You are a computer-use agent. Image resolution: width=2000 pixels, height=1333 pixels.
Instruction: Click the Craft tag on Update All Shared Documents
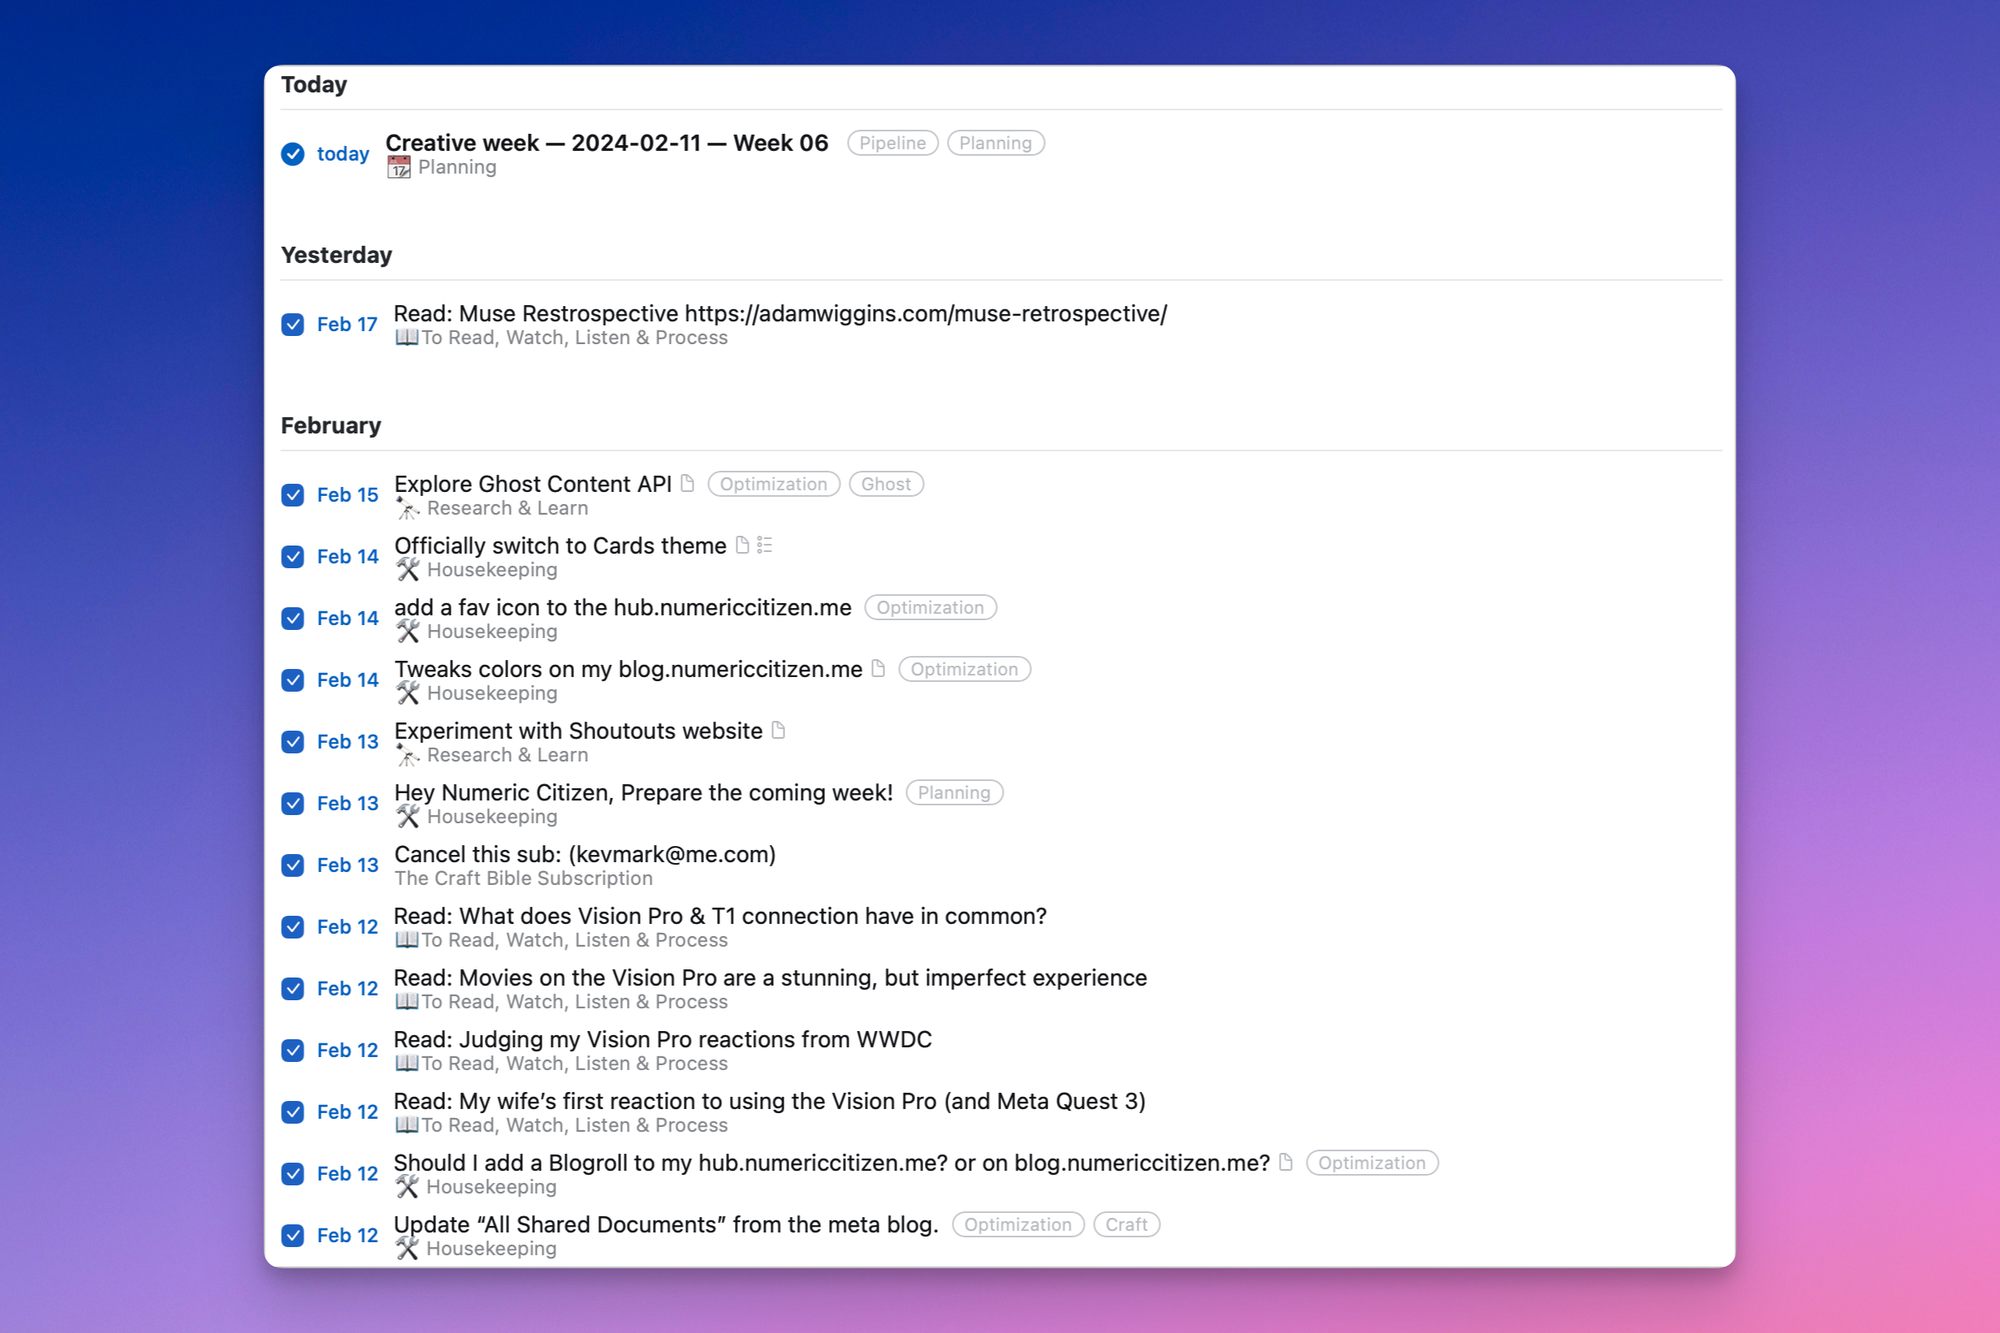(x=1126, y=1225)
